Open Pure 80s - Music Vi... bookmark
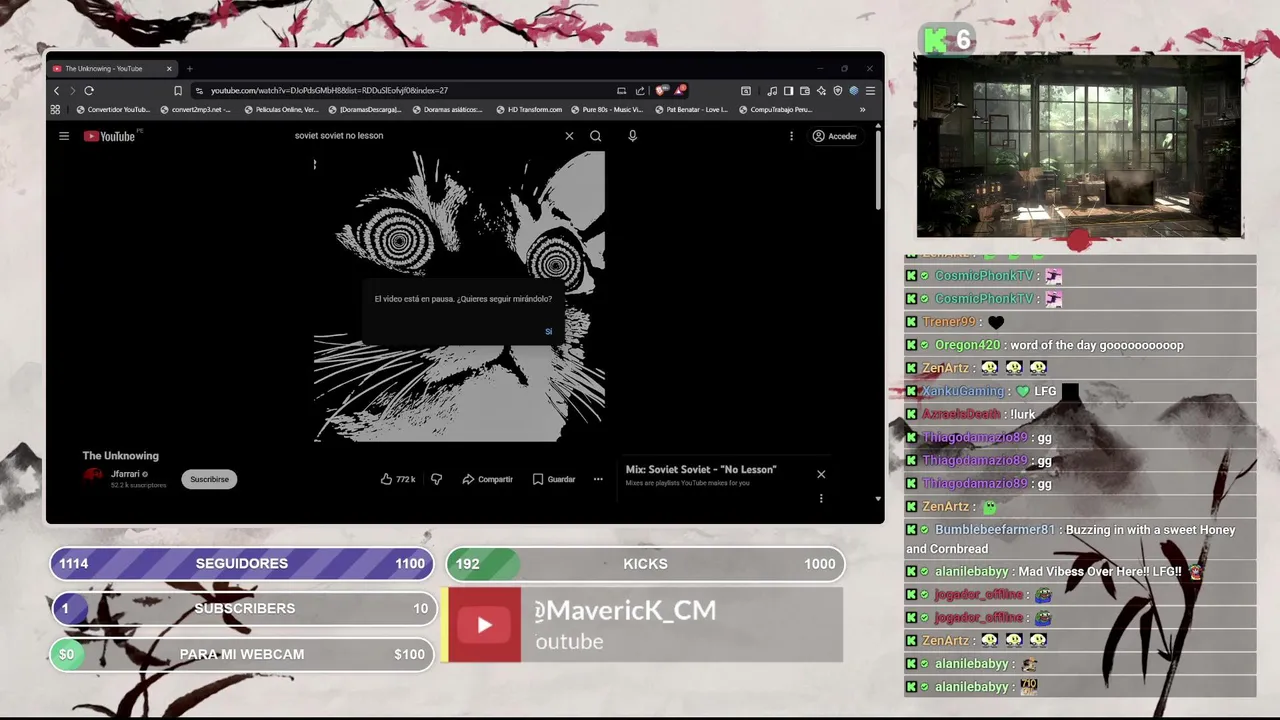The width and height of the screenshot is (1280, 720). [x=607, y=109]
